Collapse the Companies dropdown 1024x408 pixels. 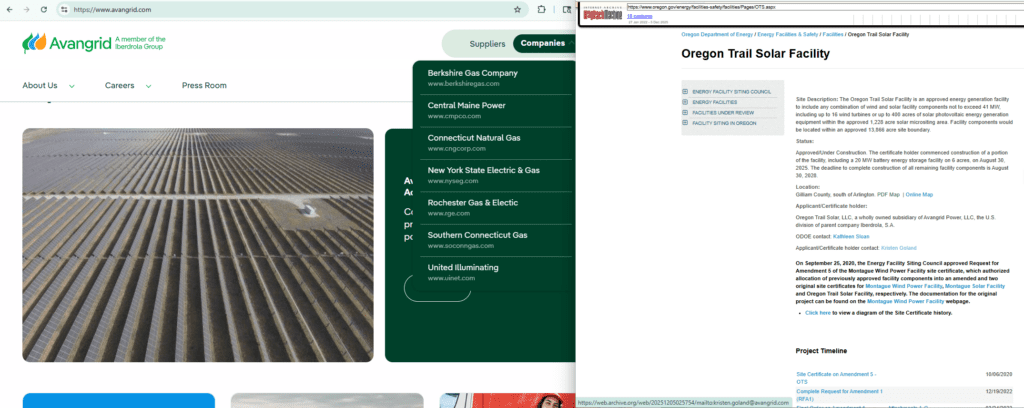[543, 44]
